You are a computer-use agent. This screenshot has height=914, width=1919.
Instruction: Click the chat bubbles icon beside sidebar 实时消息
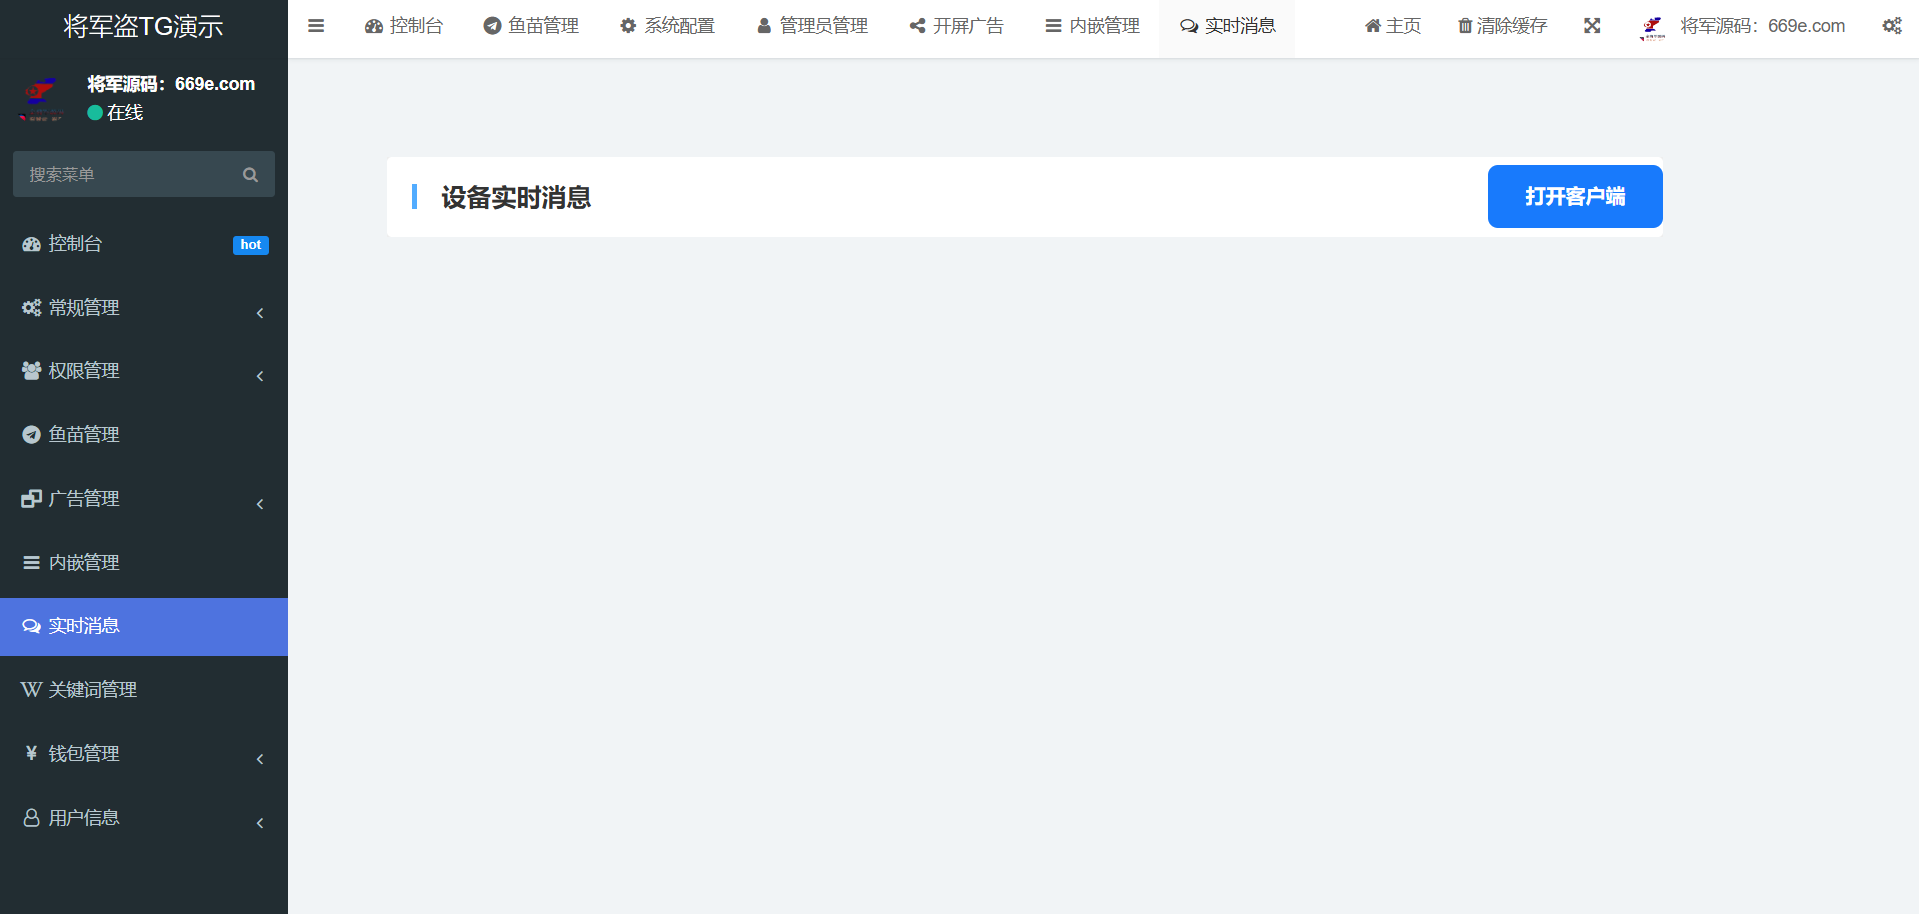pos(32,626)
